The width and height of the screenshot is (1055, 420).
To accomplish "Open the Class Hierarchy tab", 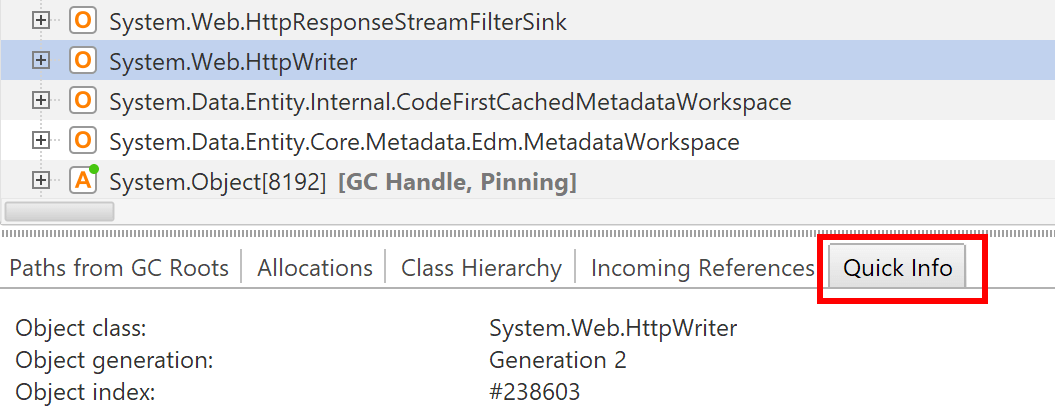I will tap(481, 268).
